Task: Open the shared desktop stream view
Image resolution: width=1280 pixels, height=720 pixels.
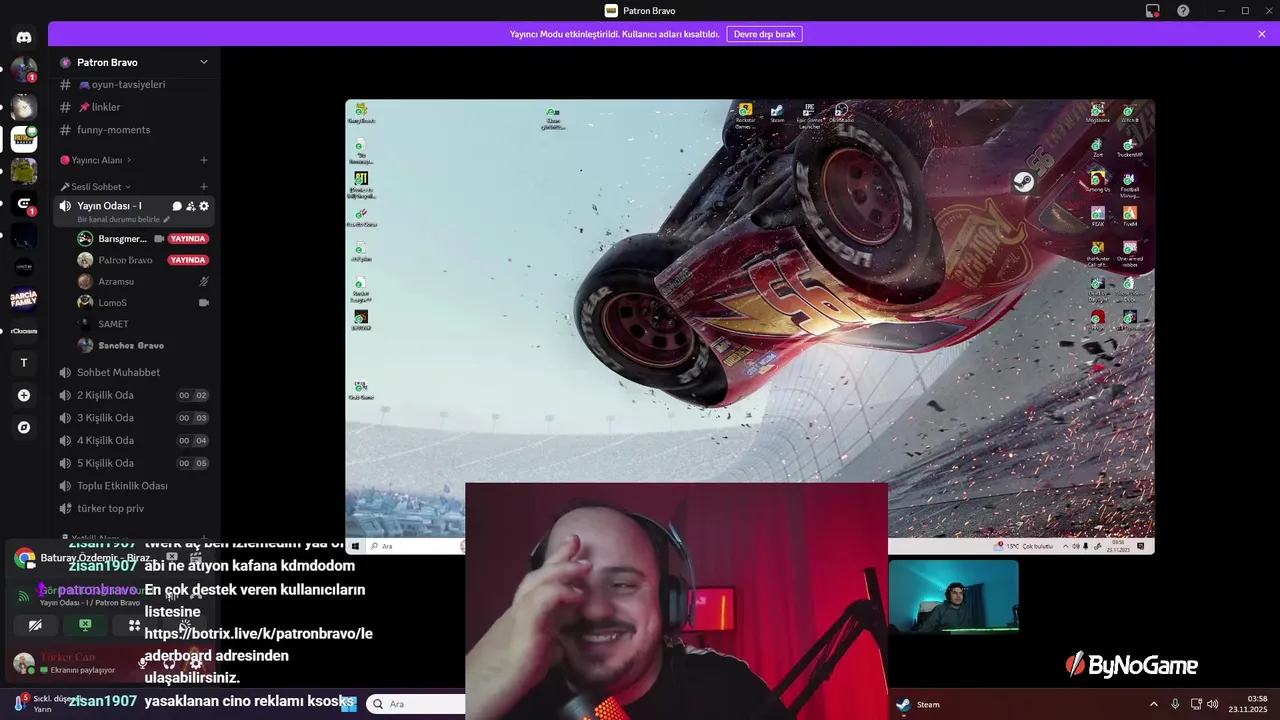Action: pos(750,326)
